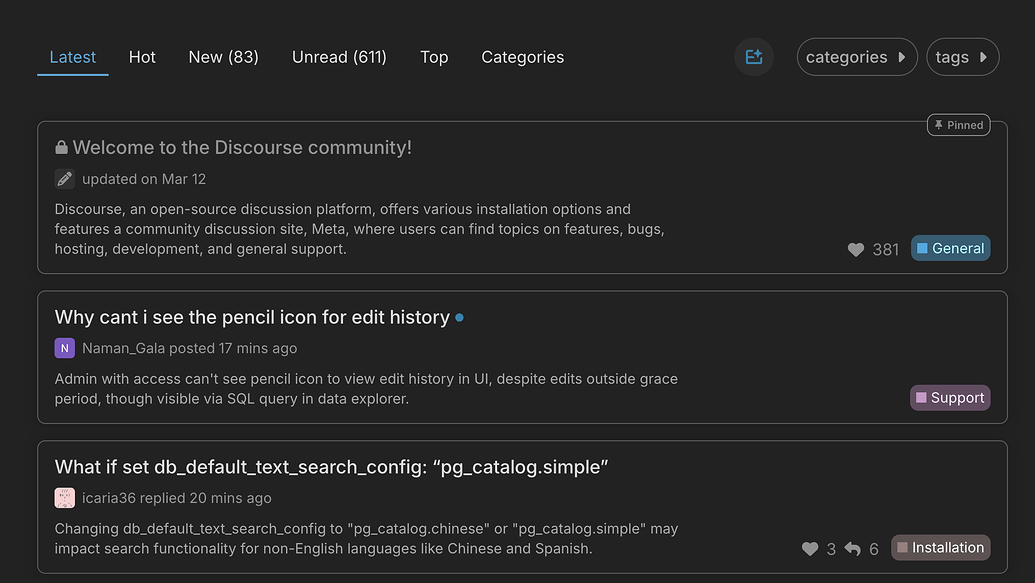
Task: Go to the Categories tab
Action: click(522, 57)
